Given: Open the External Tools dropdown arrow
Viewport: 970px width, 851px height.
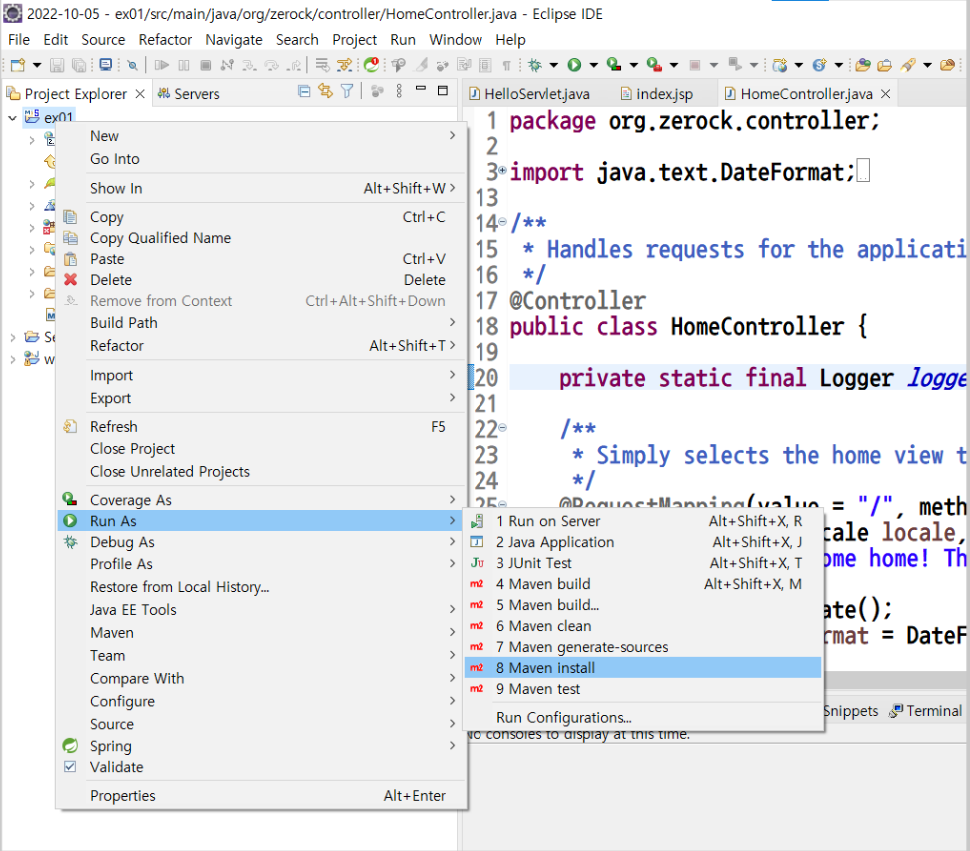Looking at the screenshot, I should (x=674, y=65).
